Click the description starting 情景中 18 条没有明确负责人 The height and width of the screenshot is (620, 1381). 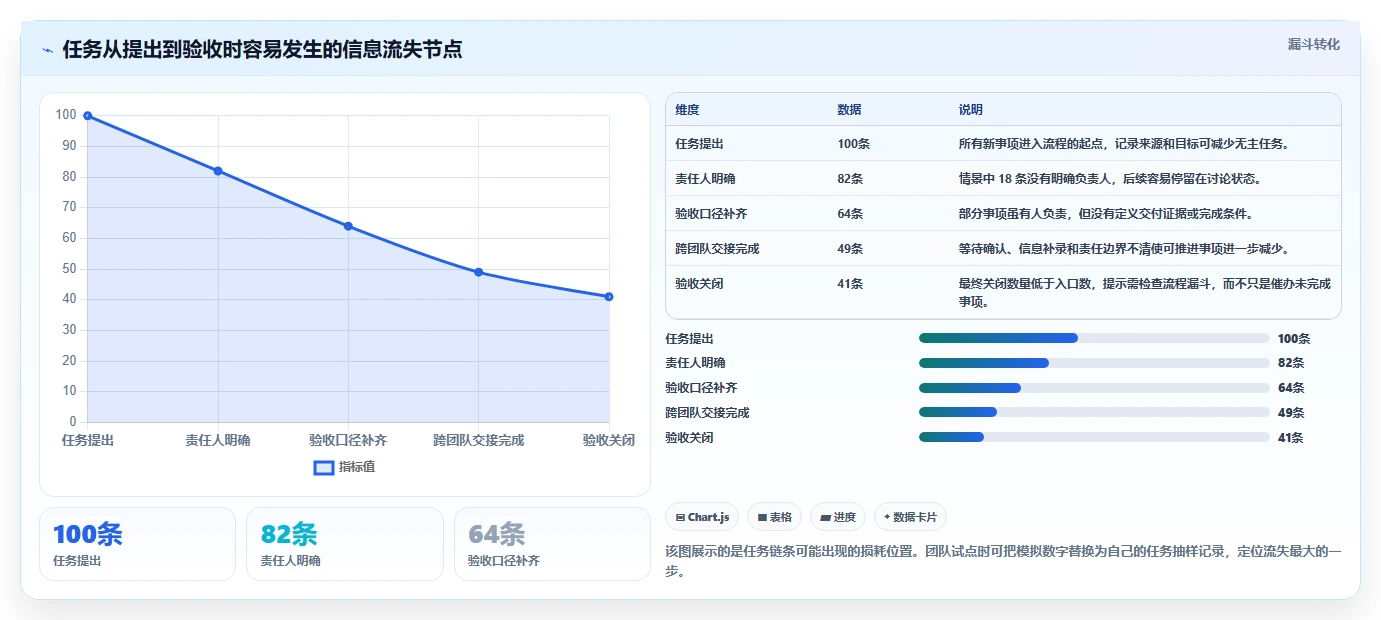(1110, 179)
